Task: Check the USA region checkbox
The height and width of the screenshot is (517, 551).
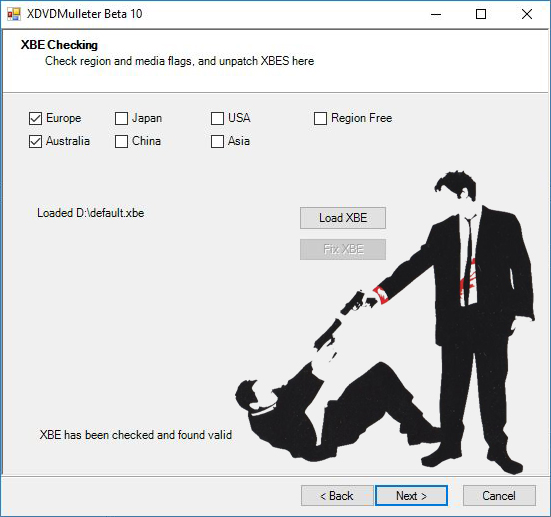Action: point(217,118)
